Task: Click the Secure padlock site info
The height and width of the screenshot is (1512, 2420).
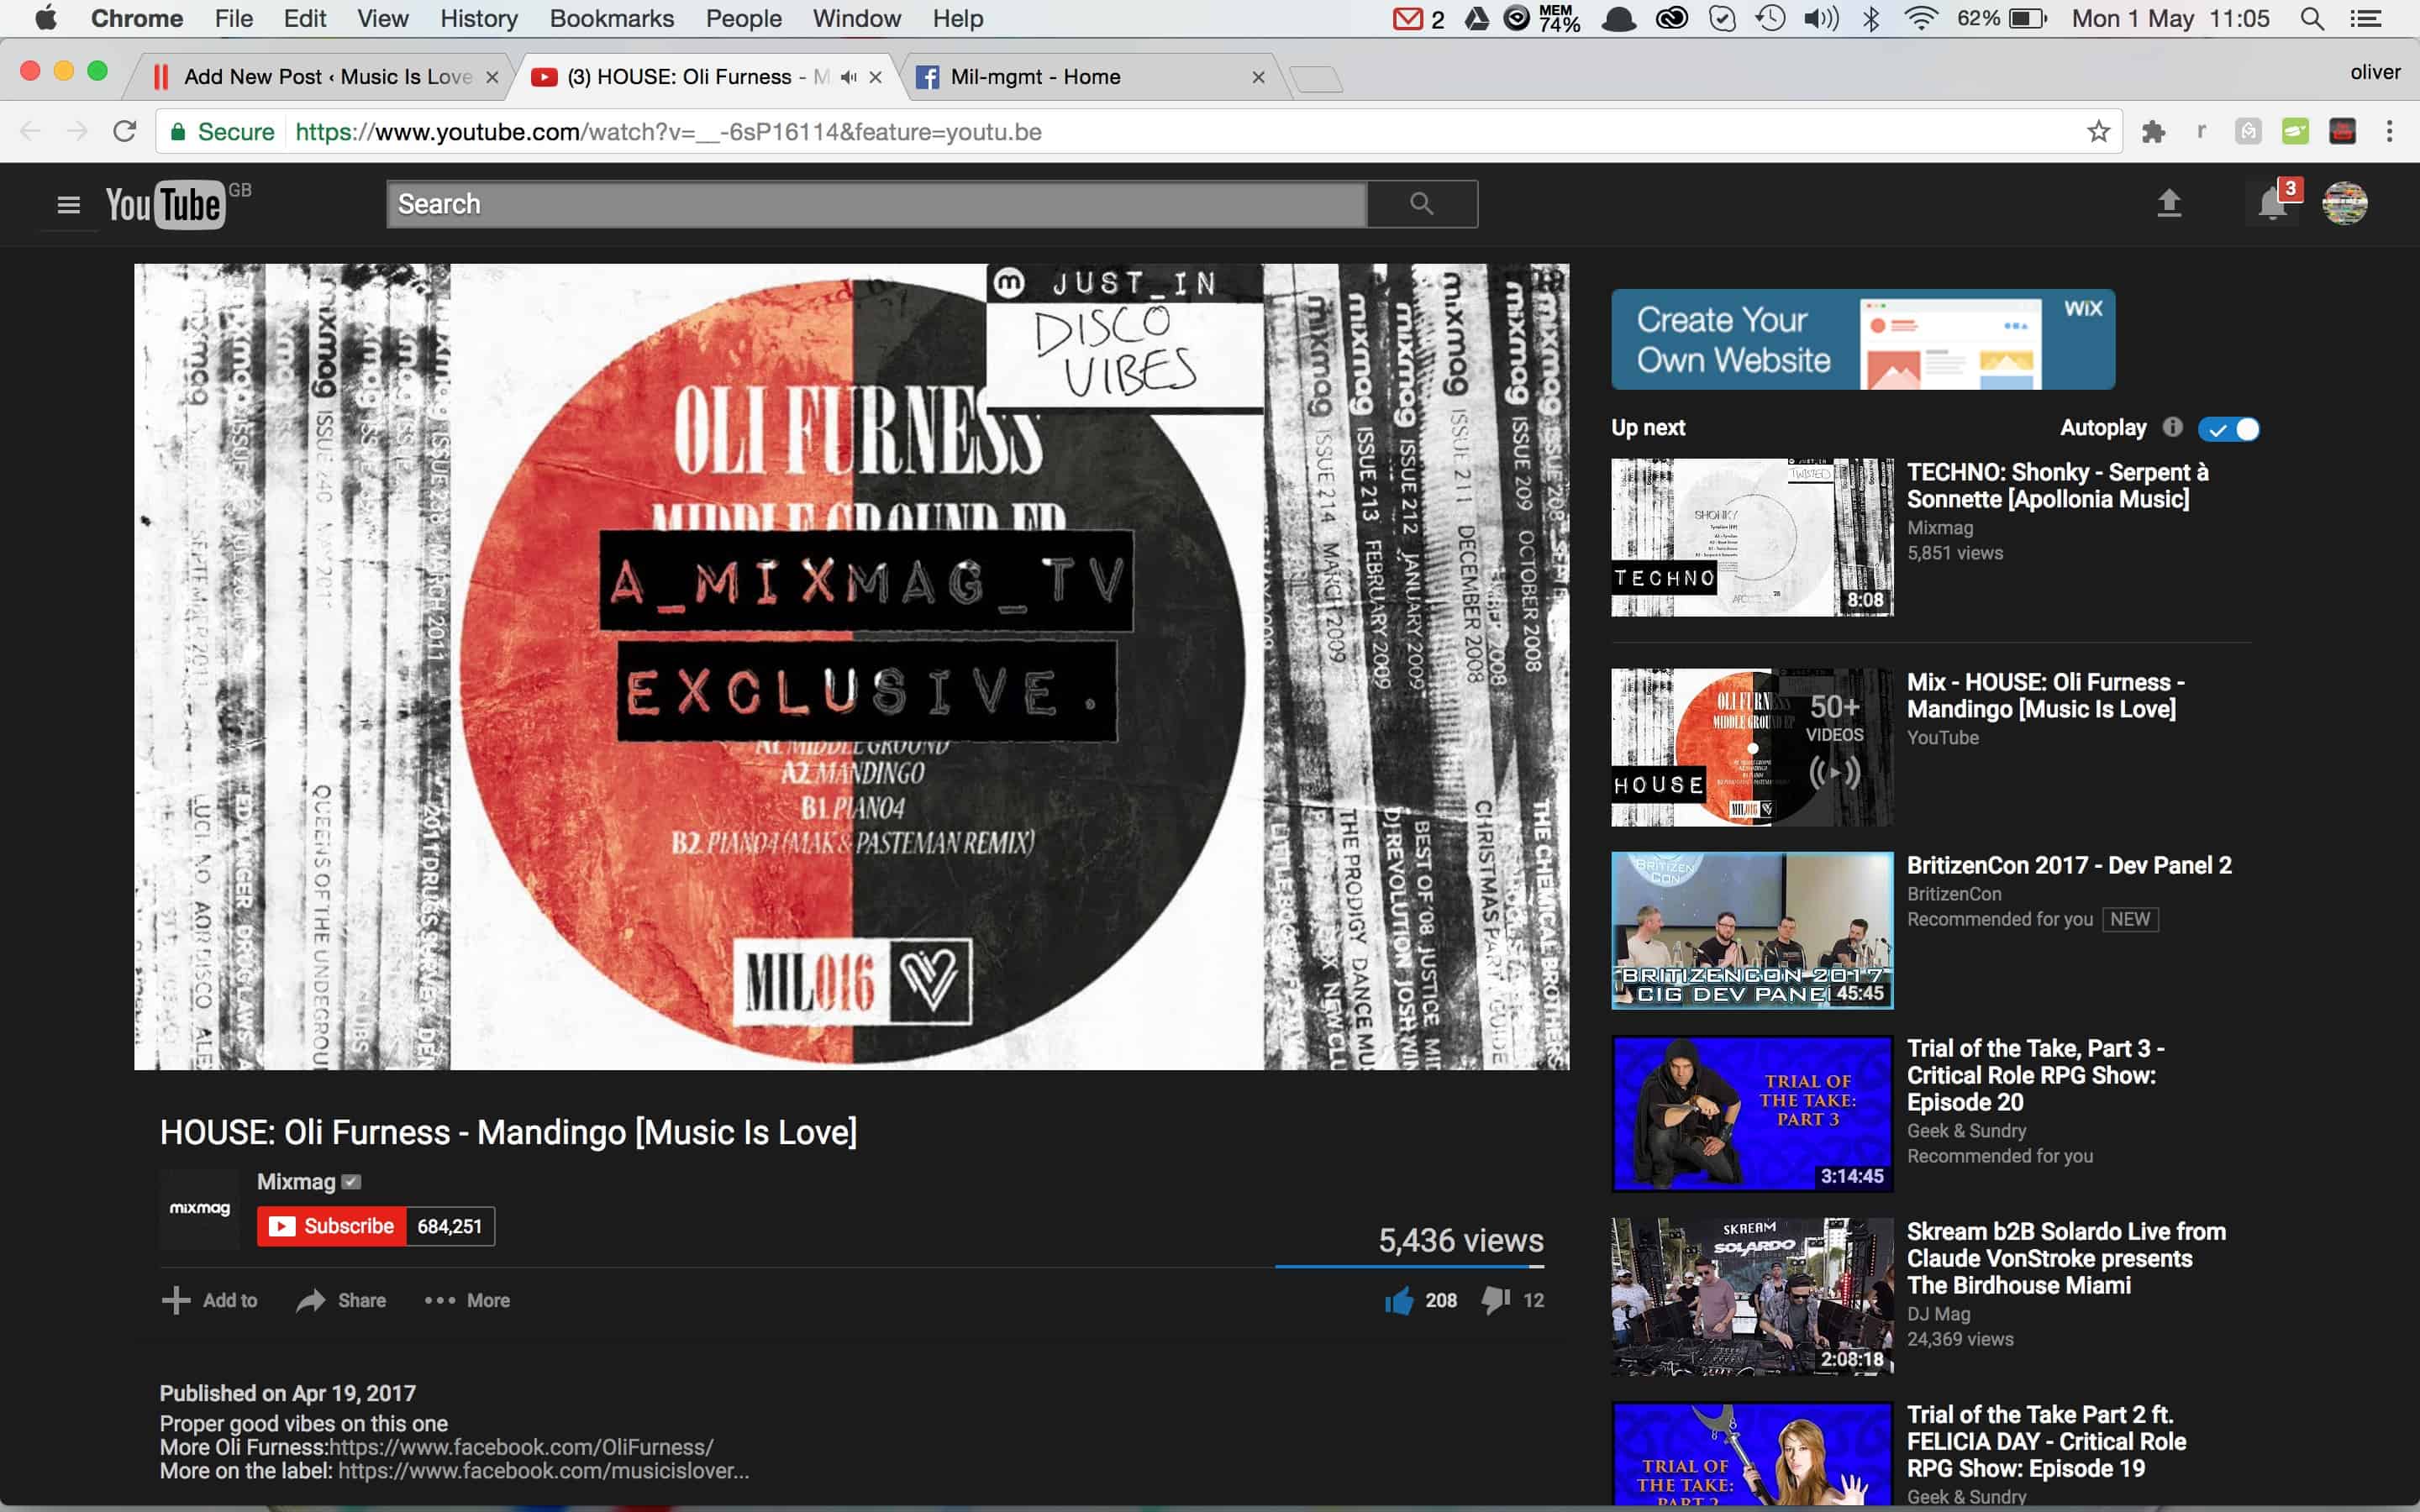Action: [x=222, y=132]
